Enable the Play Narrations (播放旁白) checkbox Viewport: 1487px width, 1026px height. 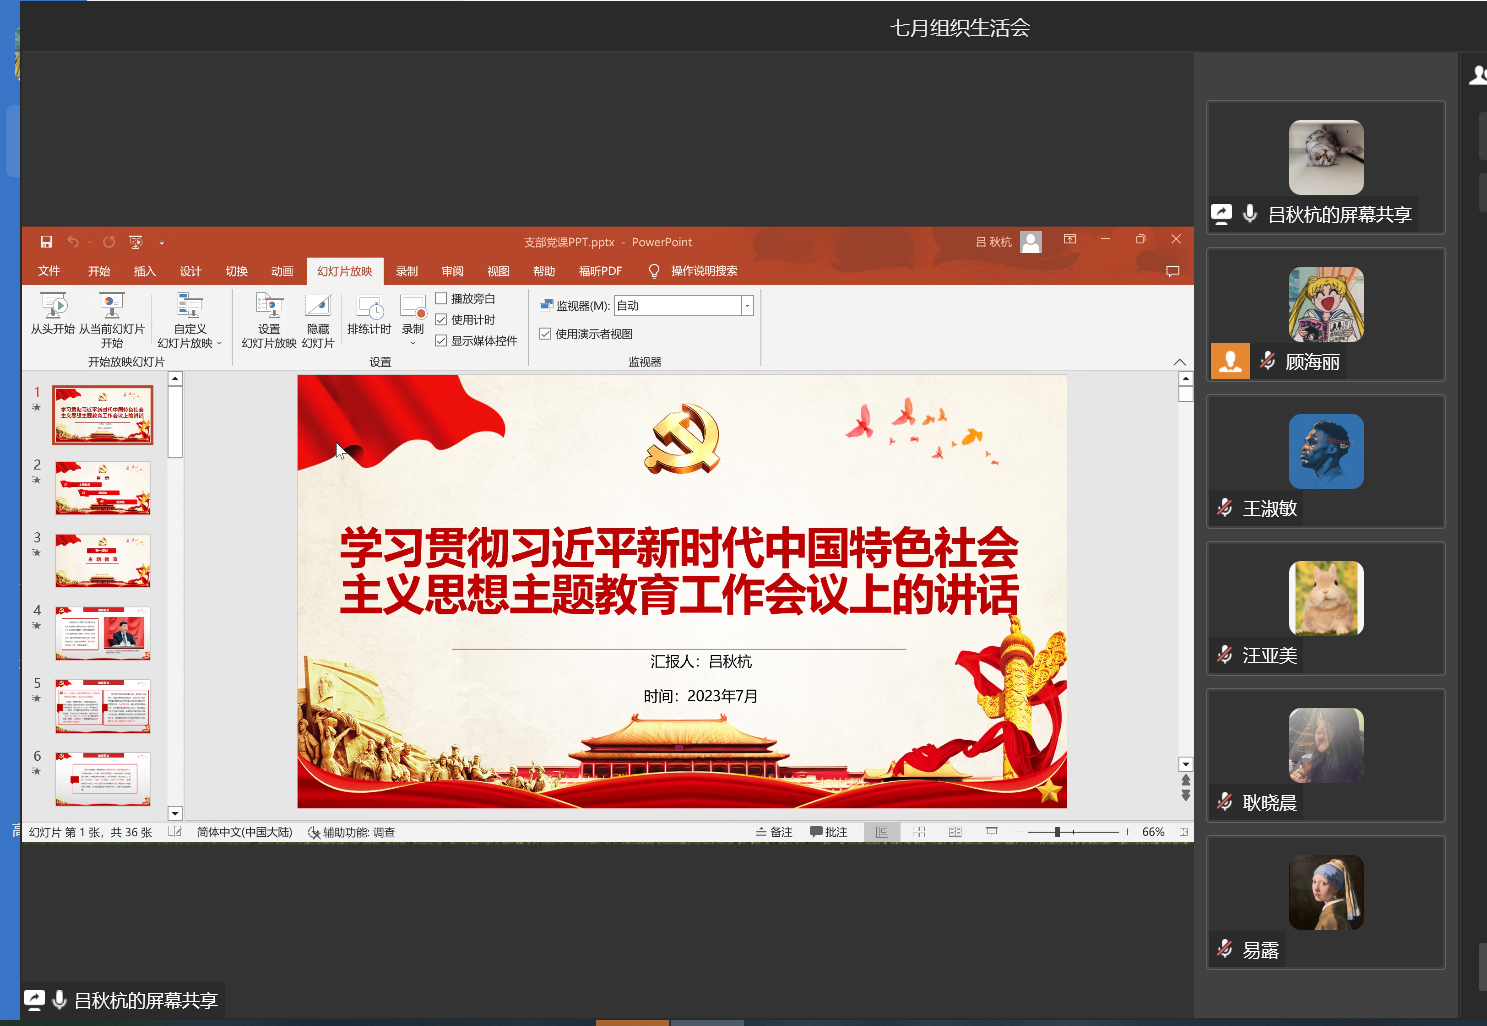click(441, 298)
